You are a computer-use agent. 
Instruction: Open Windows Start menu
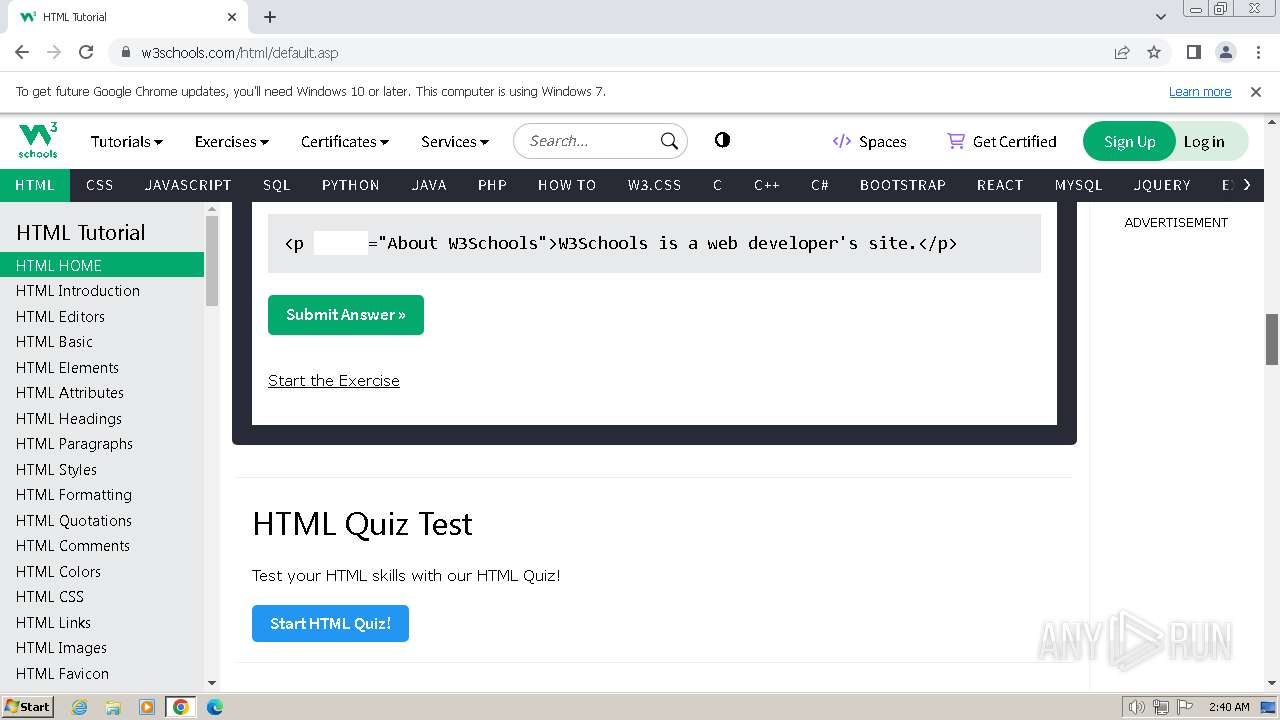click(x=28, y=706)
